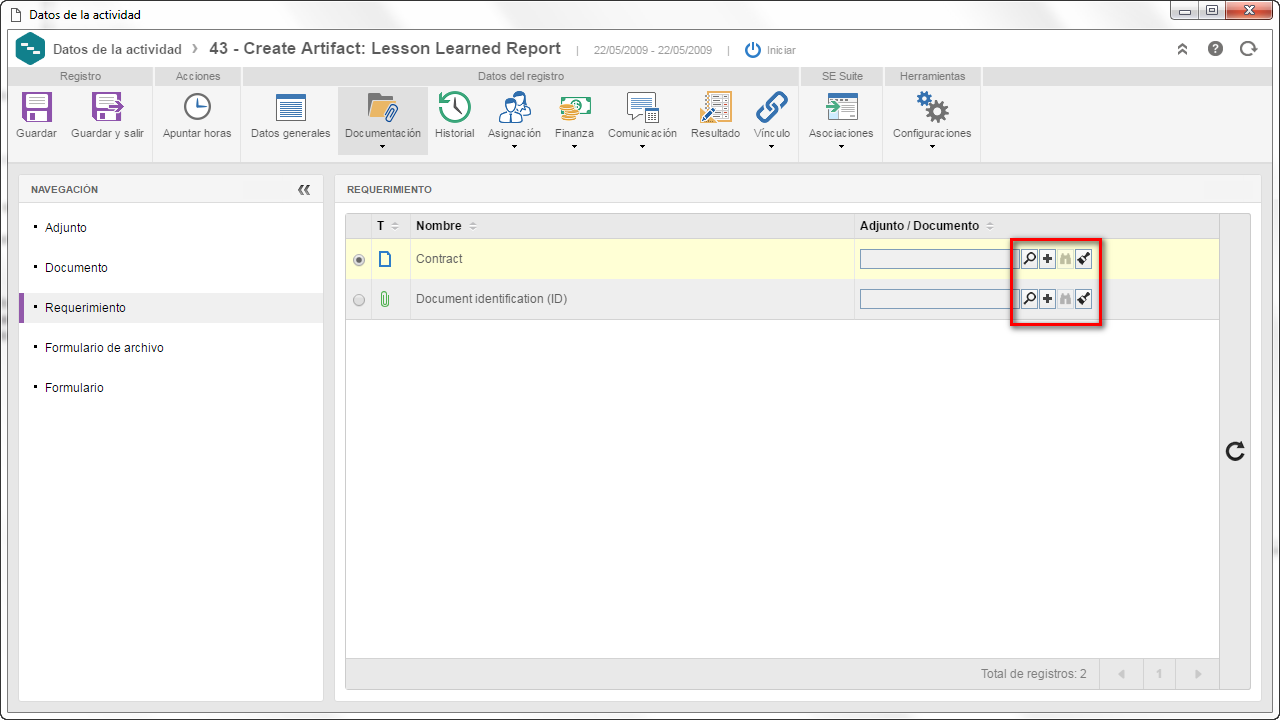Click the magnifier icon in Contract row
The width and height of the screenshot is (1280, 720).
click(x=1029, y=259)
